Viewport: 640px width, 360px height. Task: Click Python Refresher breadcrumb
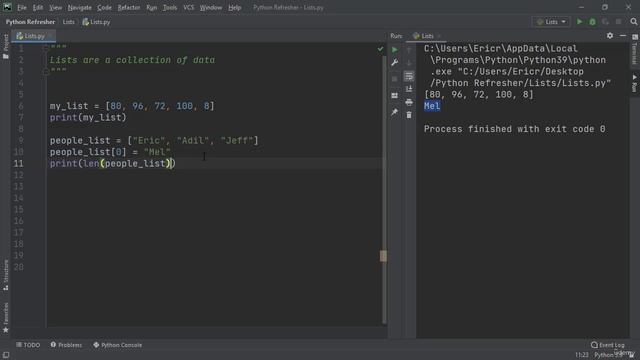pyautogui.click(x=30, y=22)
